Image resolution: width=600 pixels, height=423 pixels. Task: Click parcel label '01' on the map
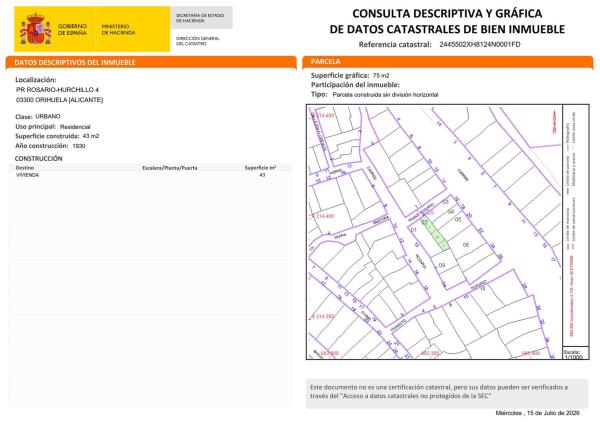(413, 230)
